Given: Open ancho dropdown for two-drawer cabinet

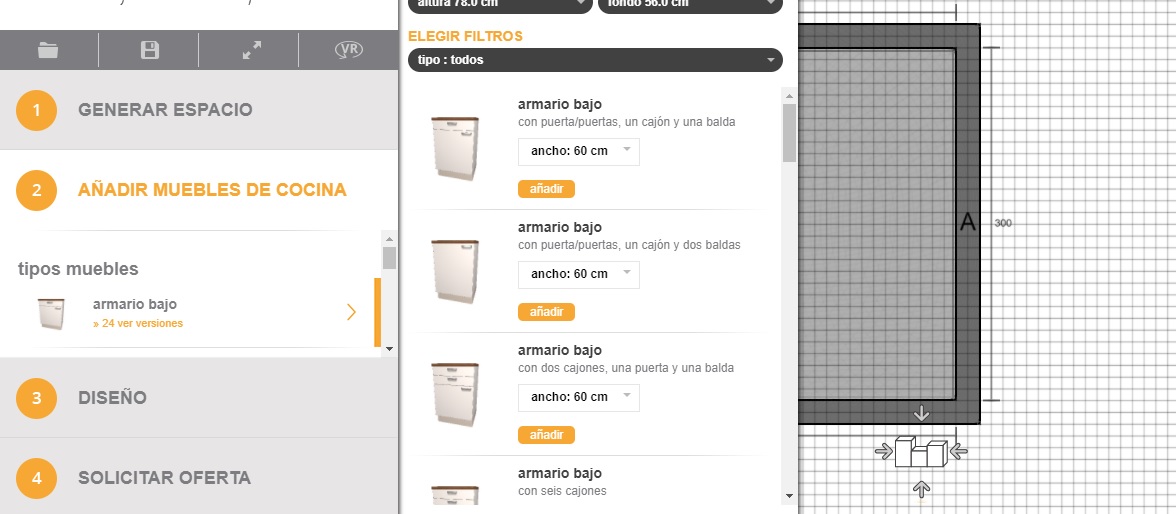Looking at the screenshot, I should click(x=578, y=397).
